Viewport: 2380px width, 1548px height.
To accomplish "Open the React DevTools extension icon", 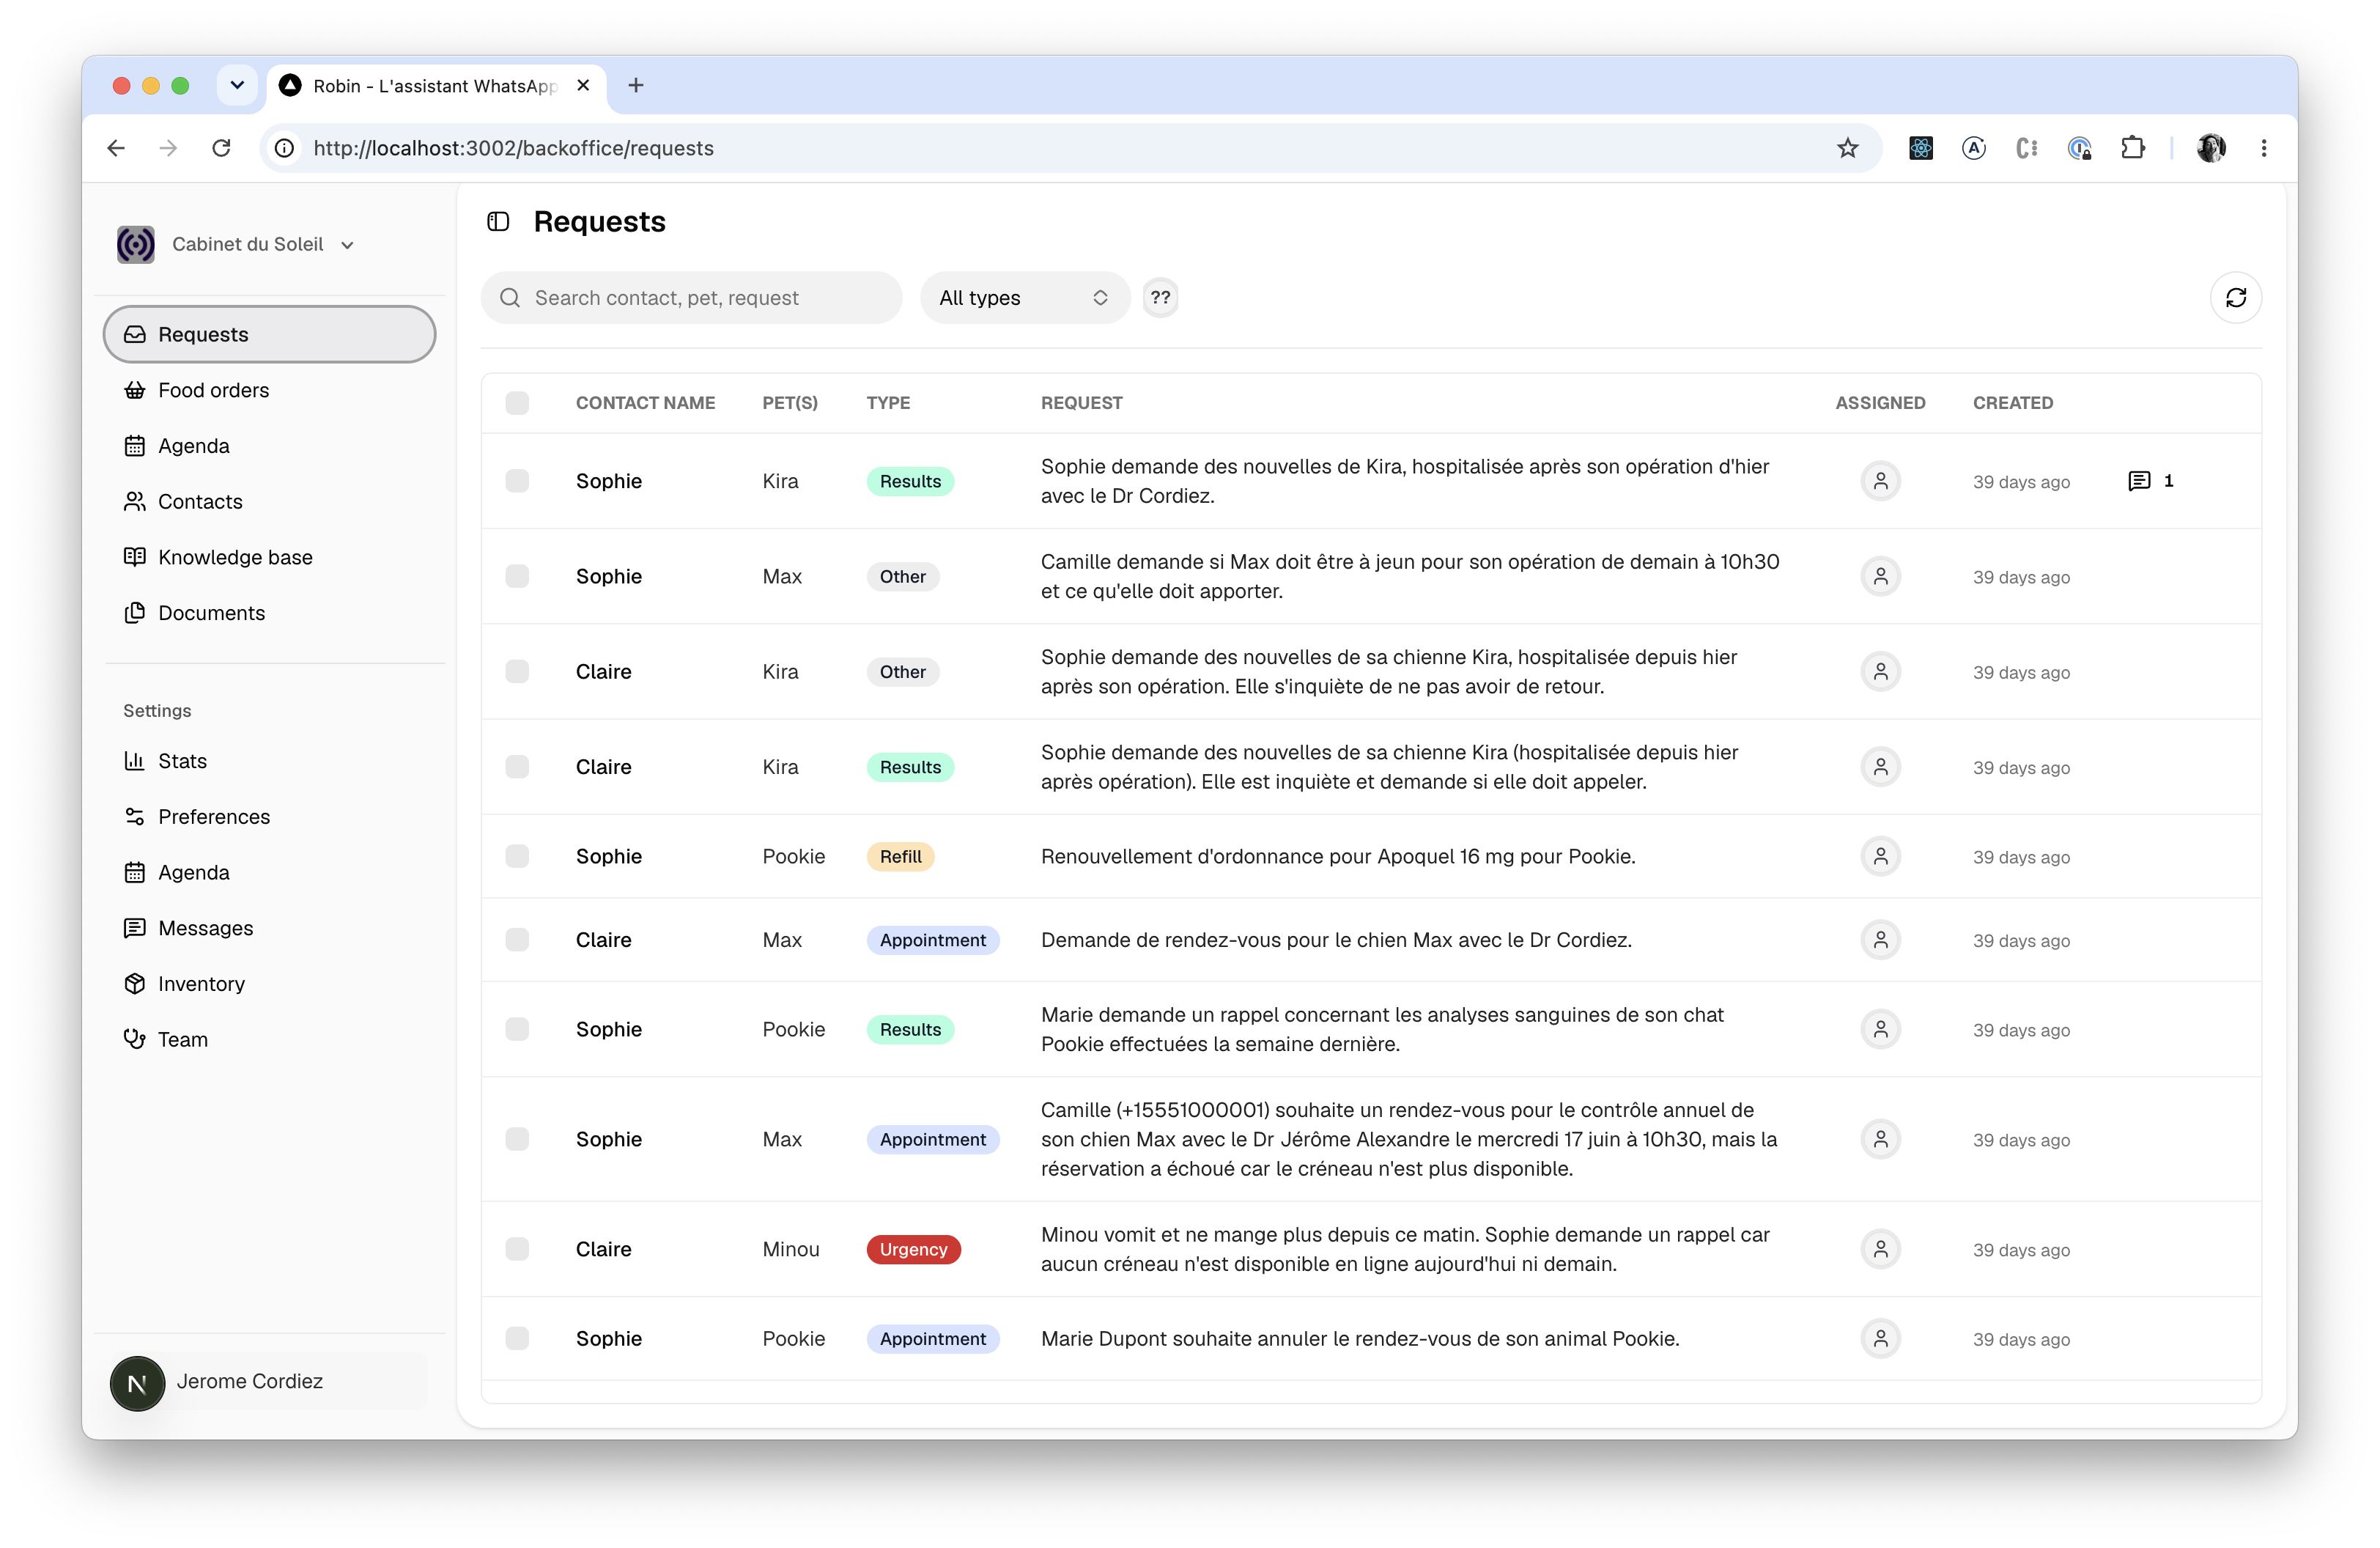I will pos(1920,148).
